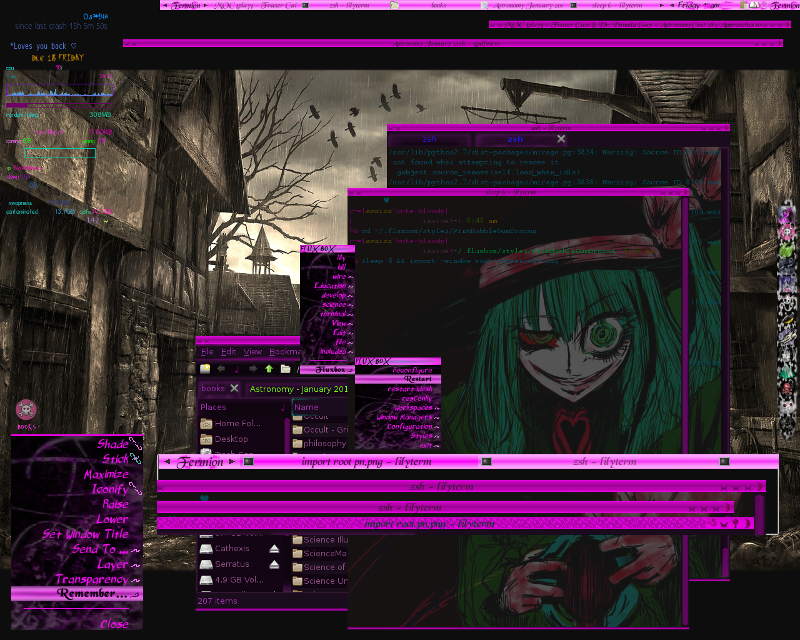Focus MOC [play] entry in top iconbar
The height and width of the screenshot is (640, 800).
tap(255, 6)
